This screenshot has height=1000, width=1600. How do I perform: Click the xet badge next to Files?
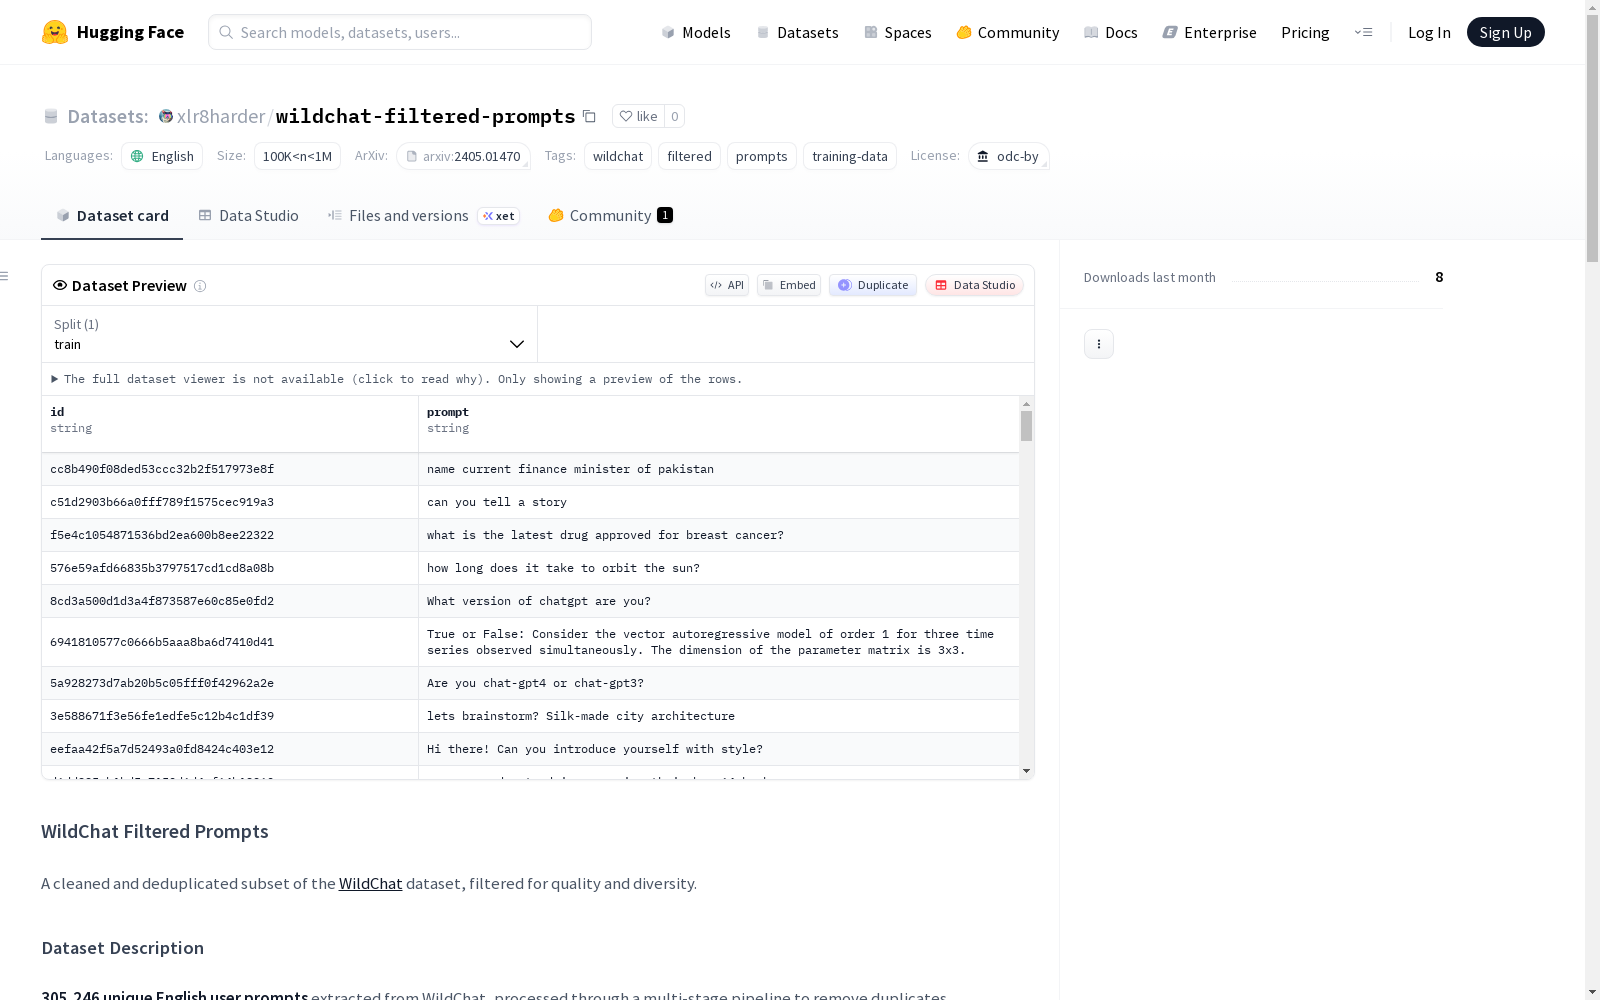click(x=498, y=216)
